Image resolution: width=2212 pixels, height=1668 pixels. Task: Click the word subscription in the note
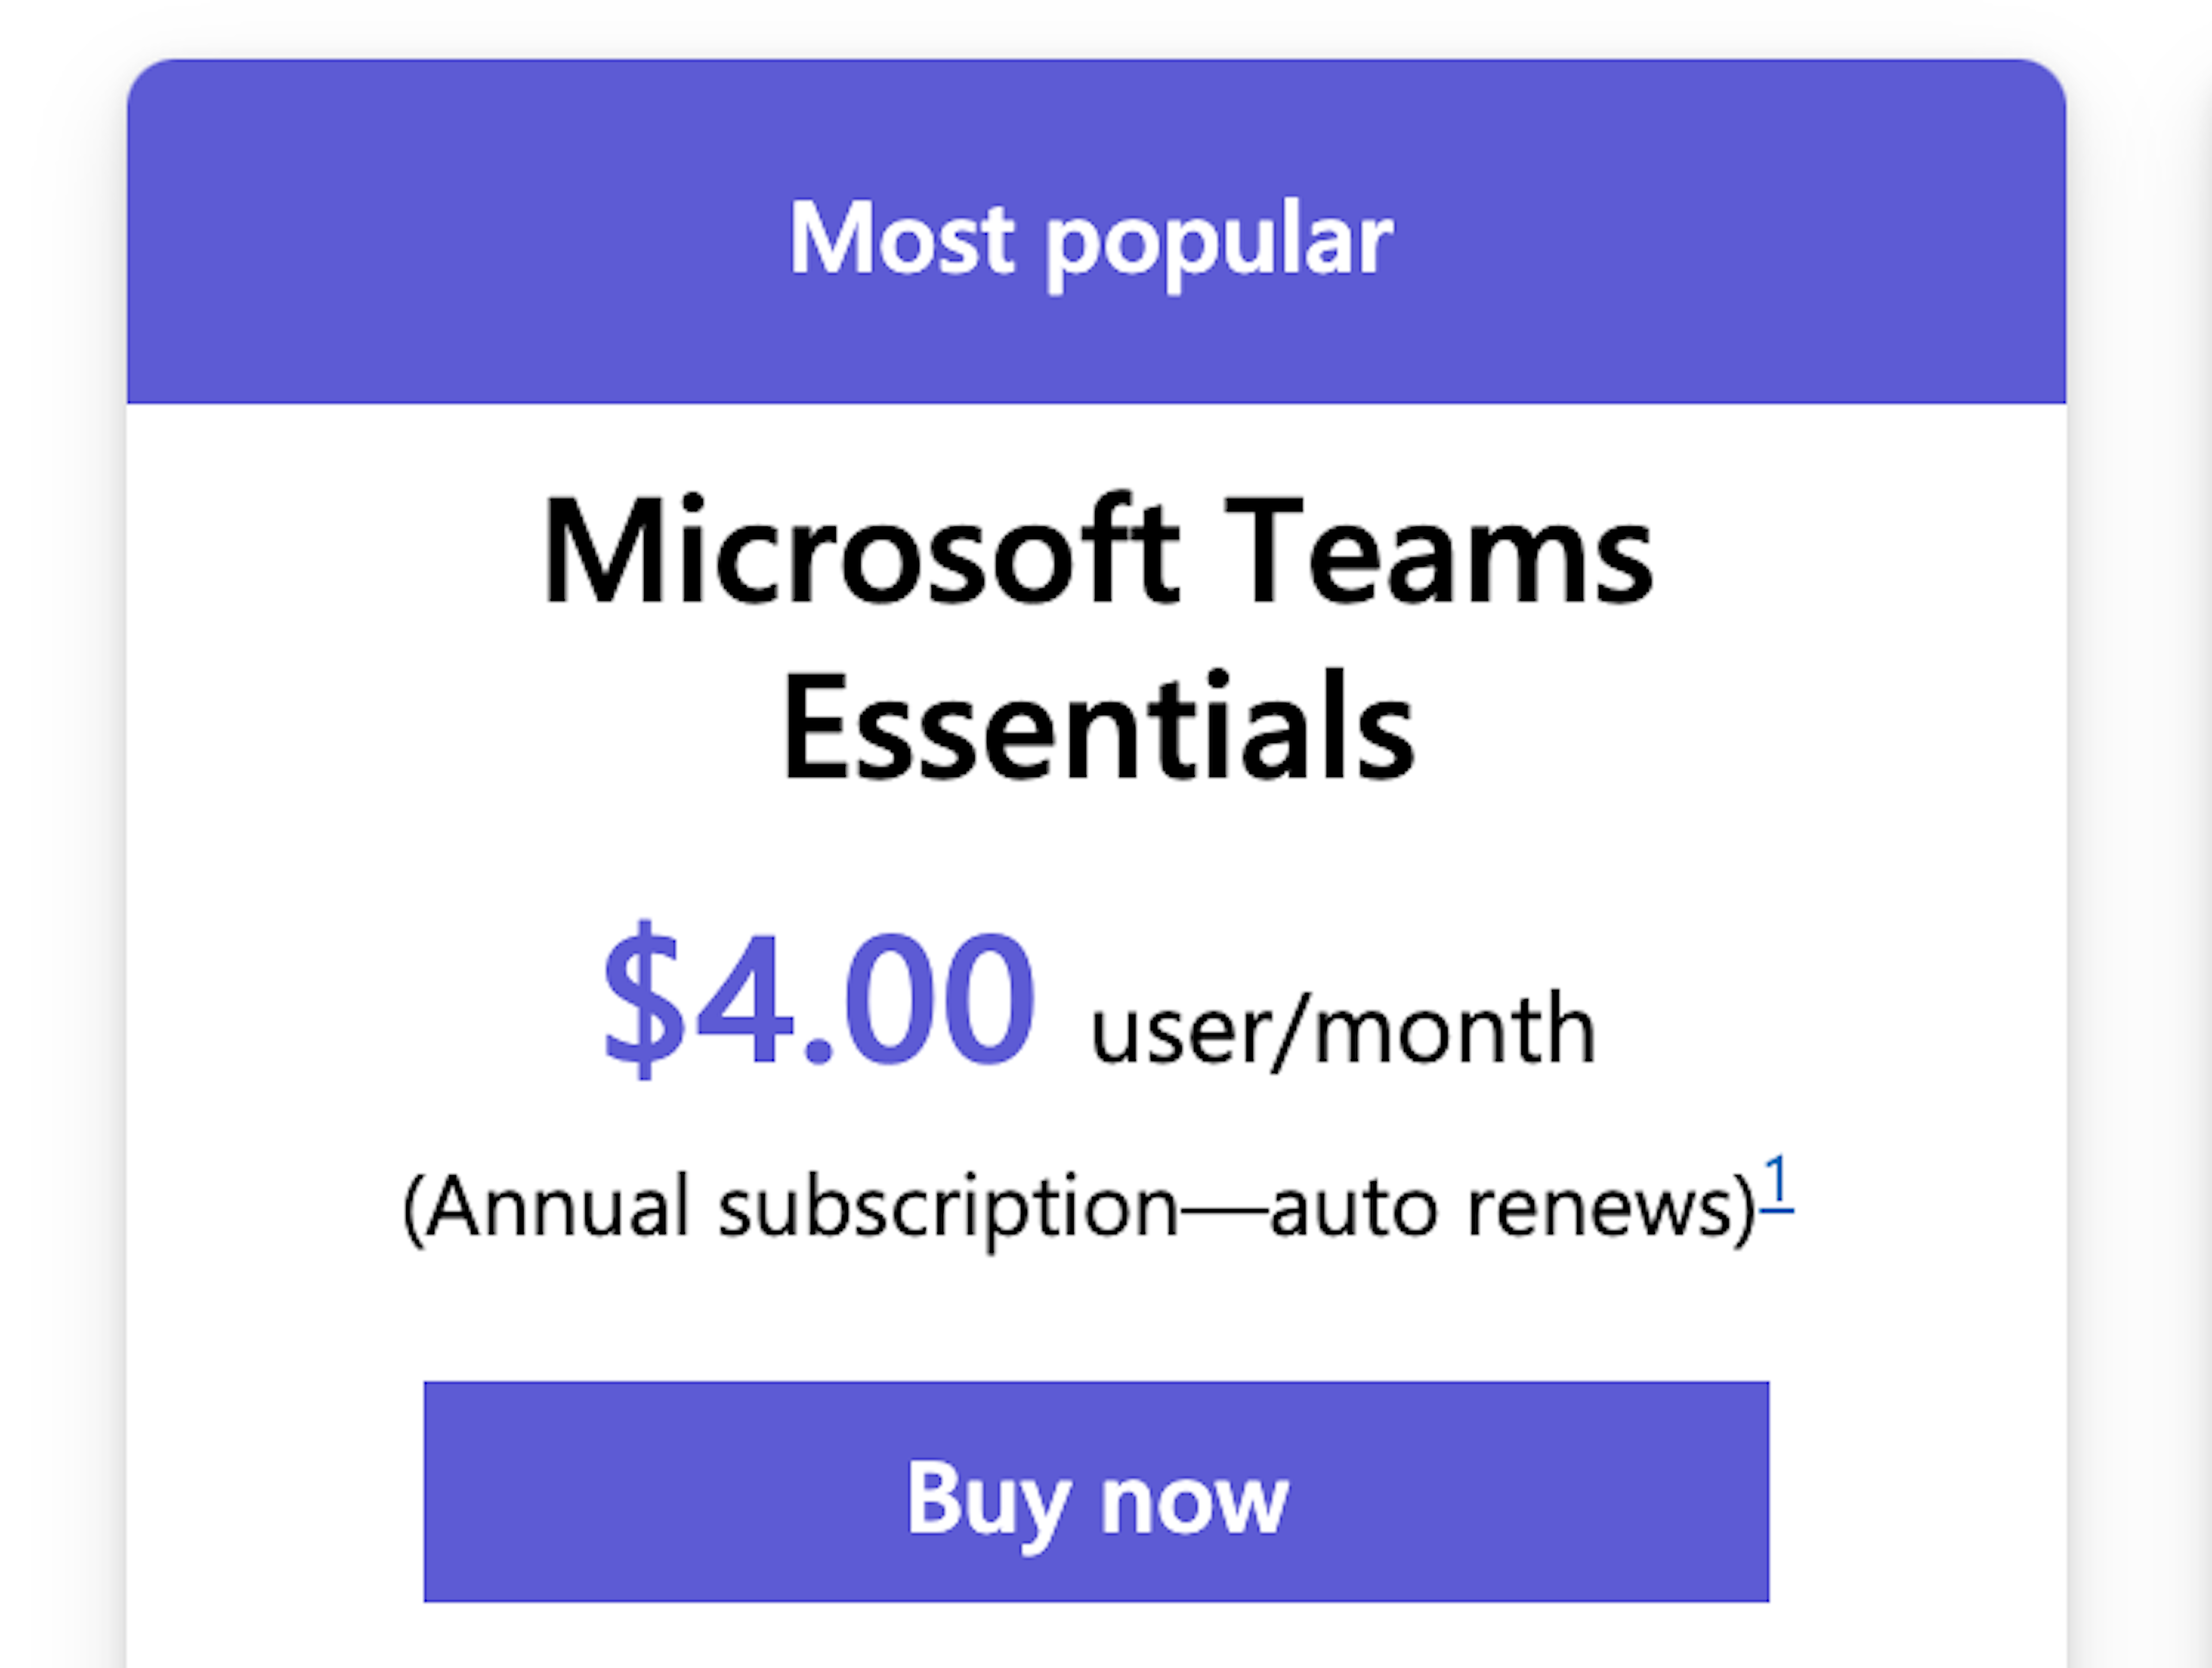coord(948,1207)
